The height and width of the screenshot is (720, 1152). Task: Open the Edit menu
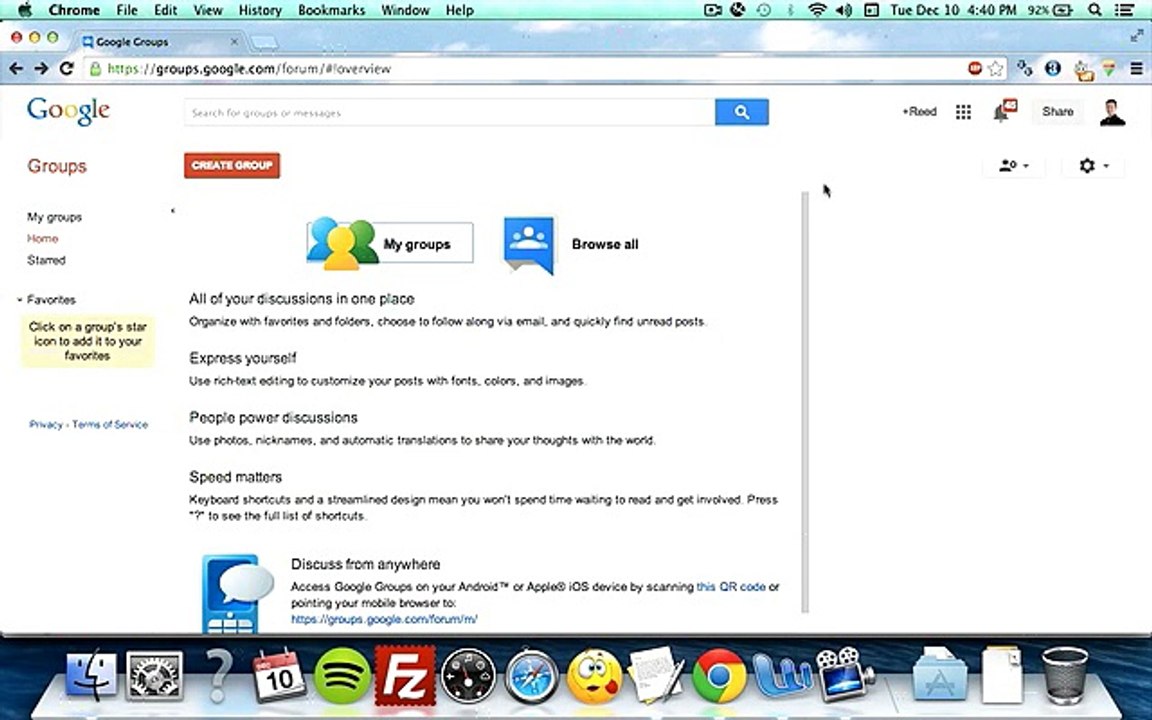(165, 10)
